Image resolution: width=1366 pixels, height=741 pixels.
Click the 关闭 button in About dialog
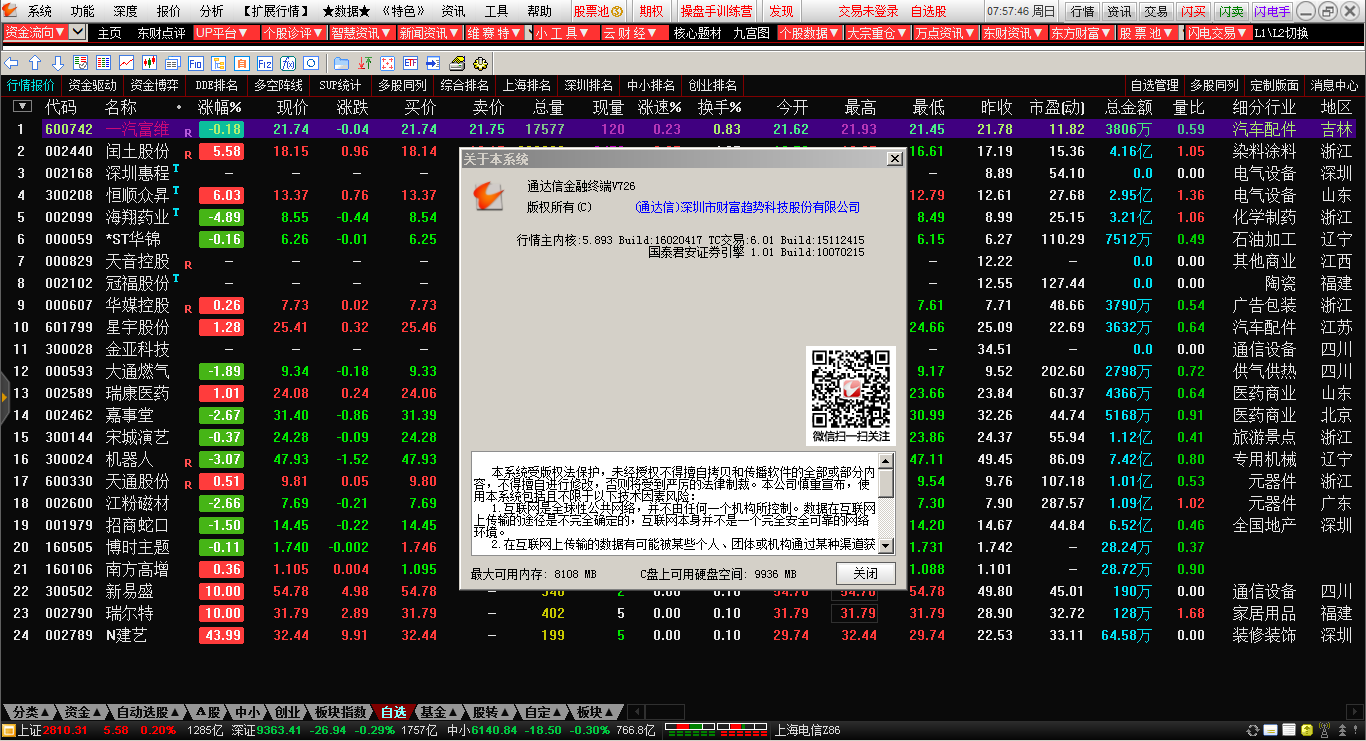click(865, 573)
